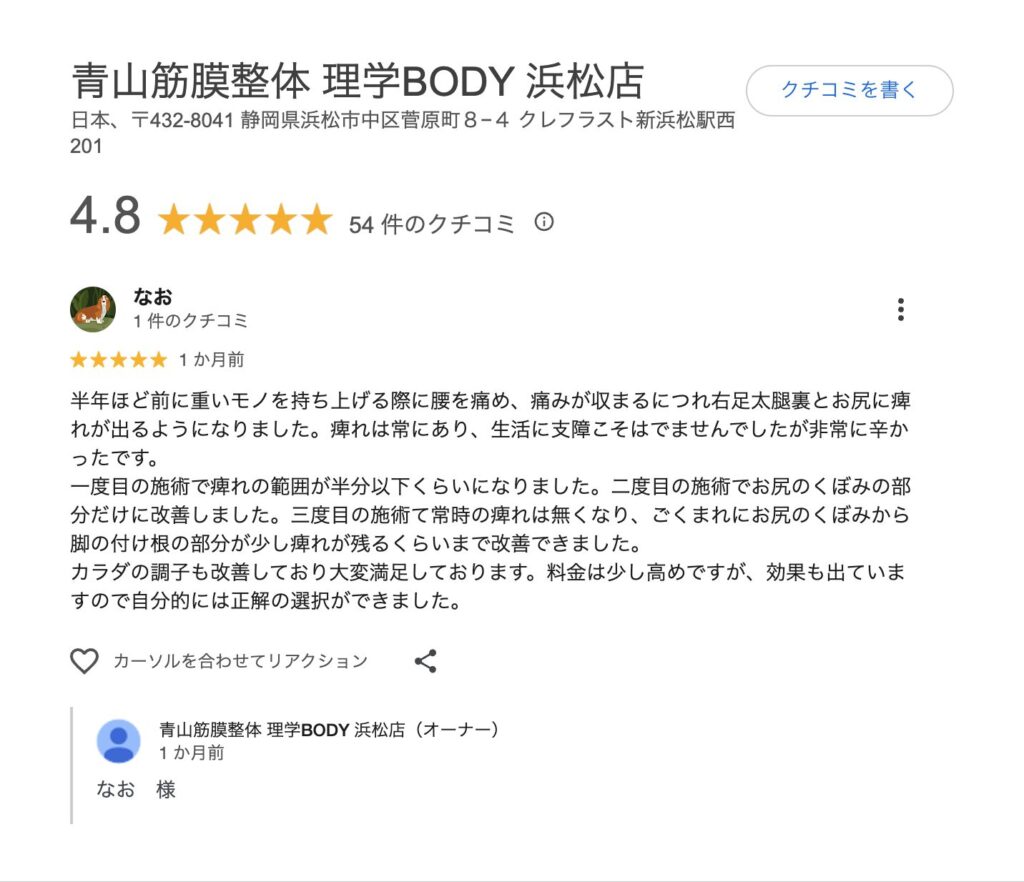
Task: Click the カーソルを合わせてリアクション label
Action: coord(241,661)
